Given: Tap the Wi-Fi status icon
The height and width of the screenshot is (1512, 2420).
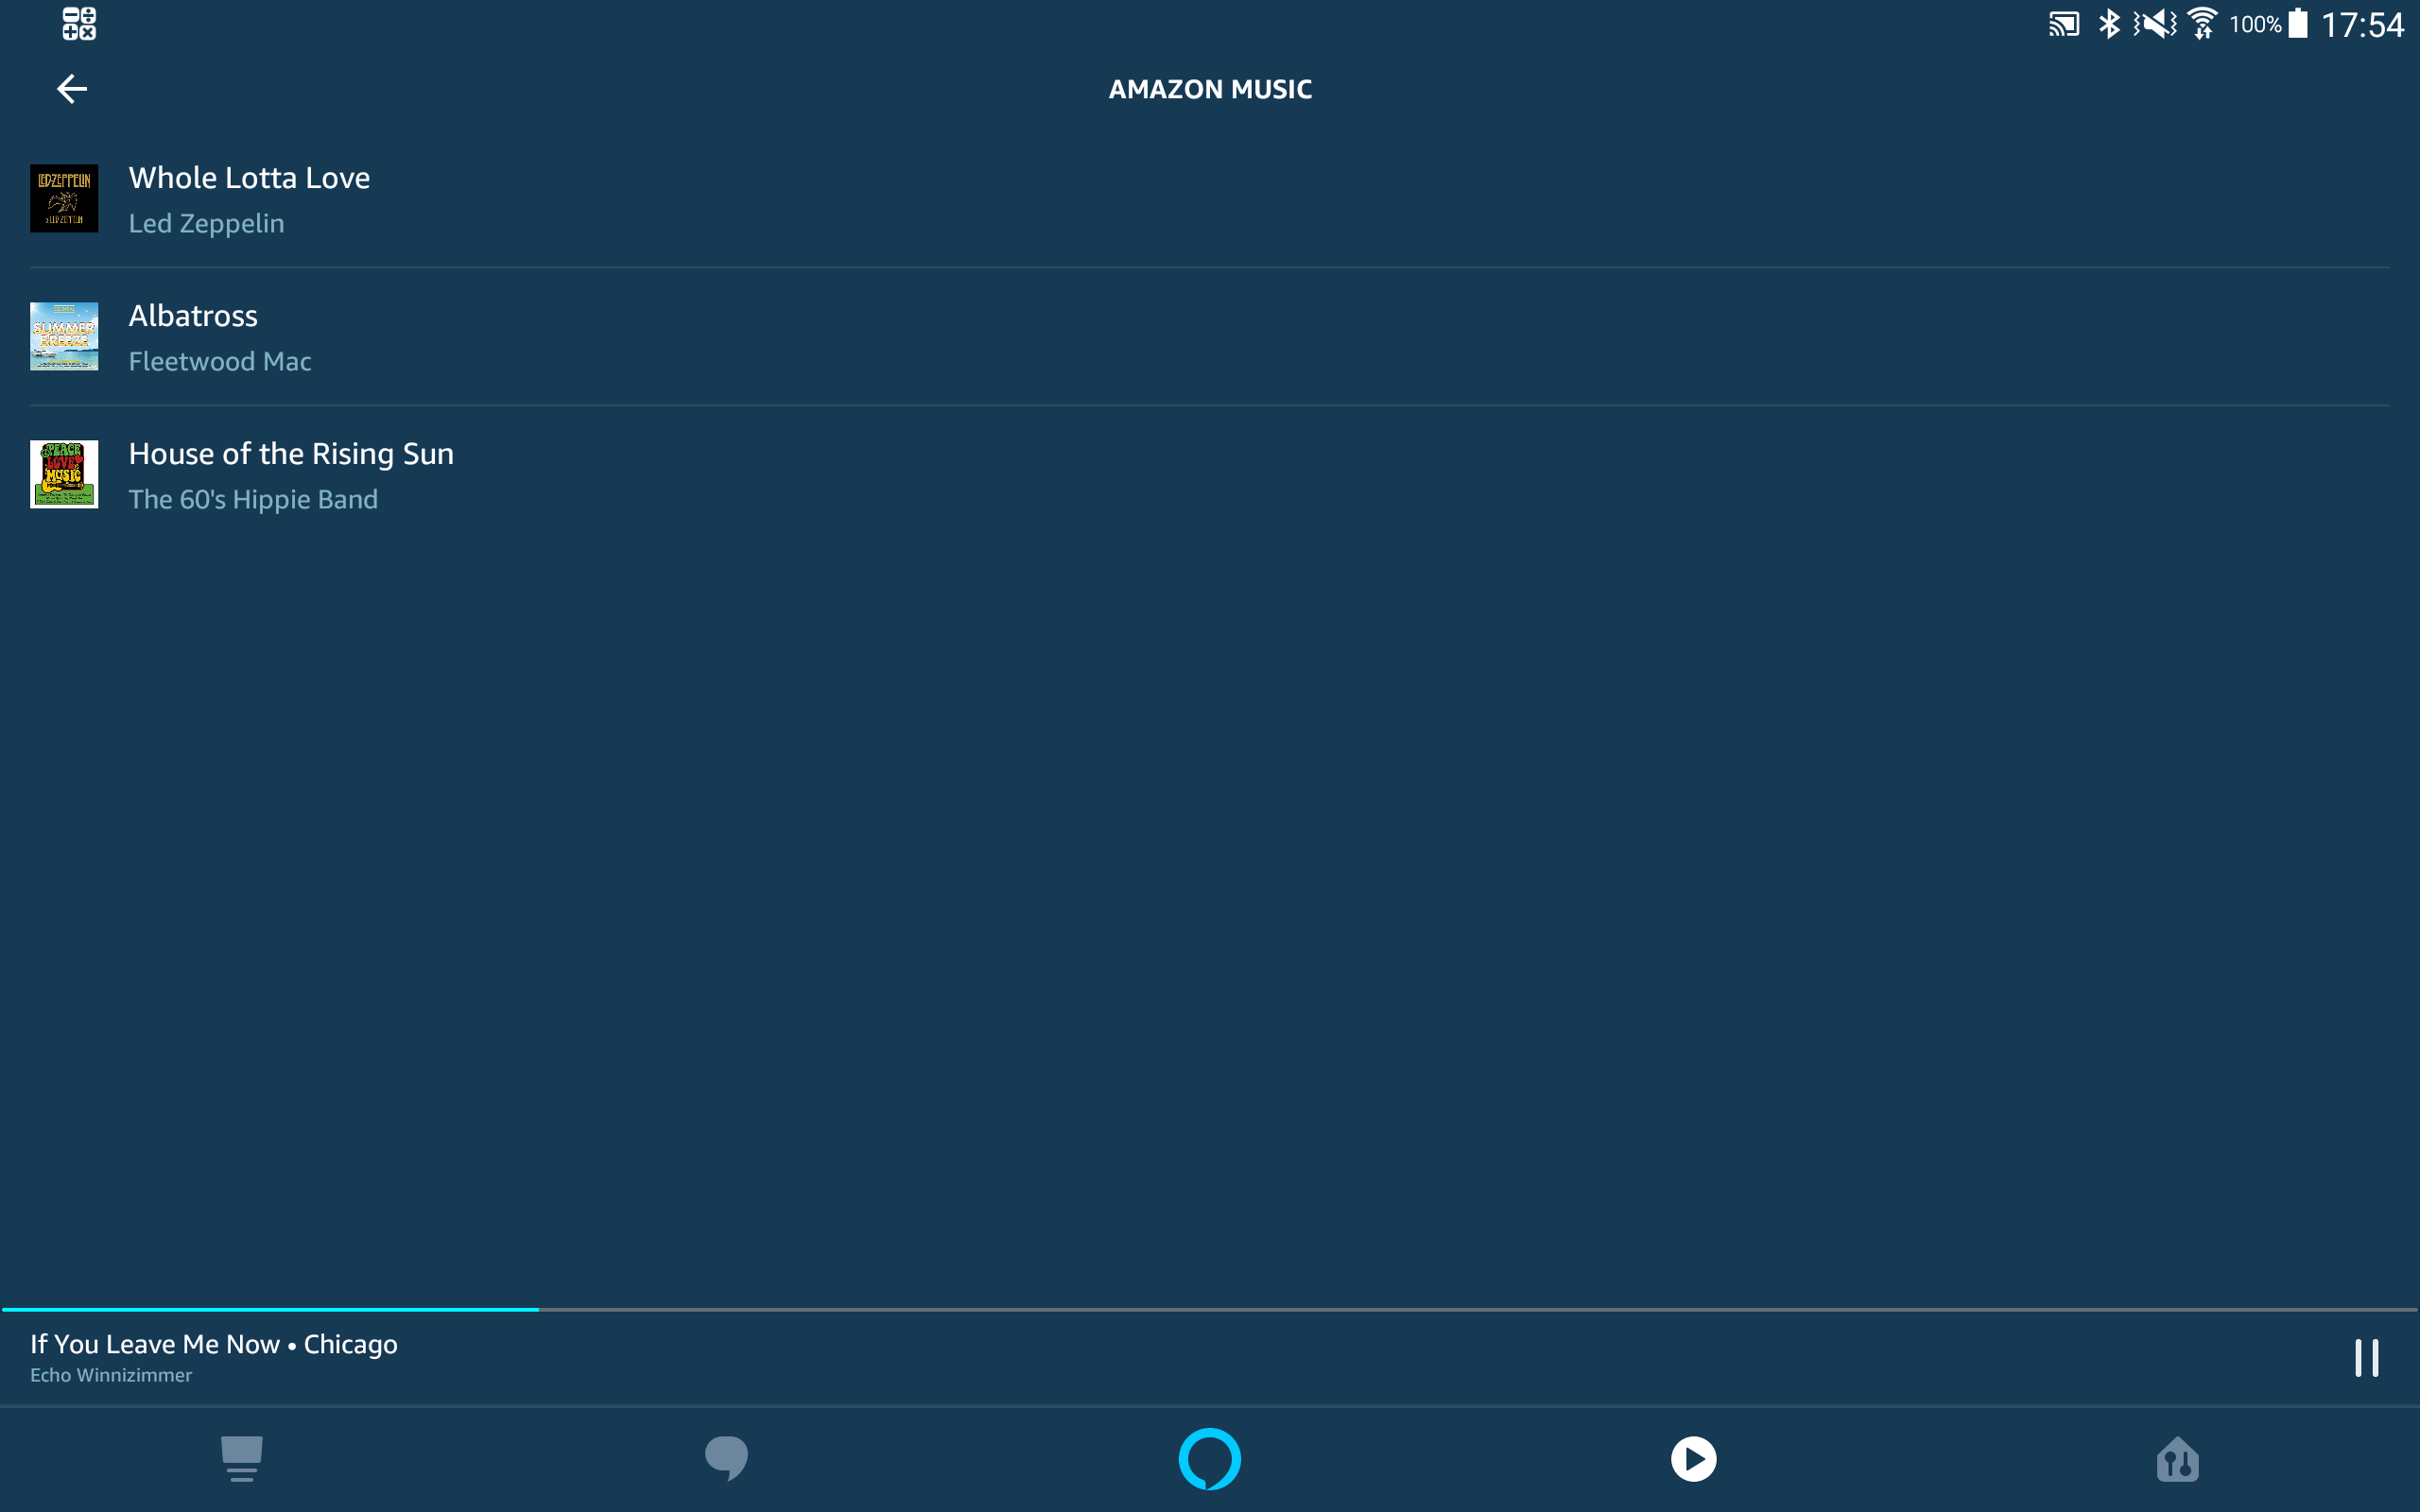Looking at the screenshot, I should pyautogui.click(x=2202, y=23).
